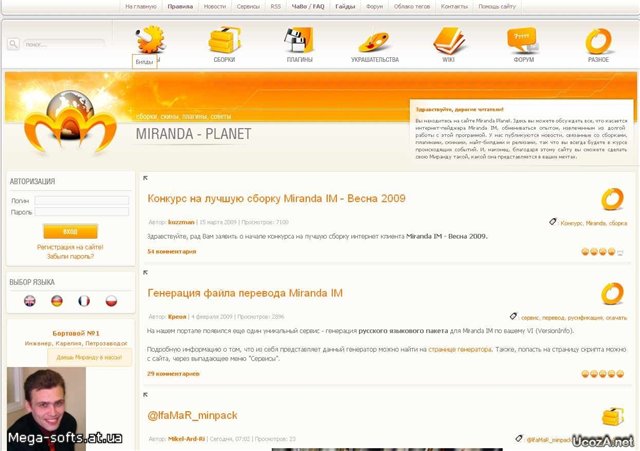Click arrow icon above Генерация файла article
640x451 pixels.
pyautogui.click(x=145, y=272)
